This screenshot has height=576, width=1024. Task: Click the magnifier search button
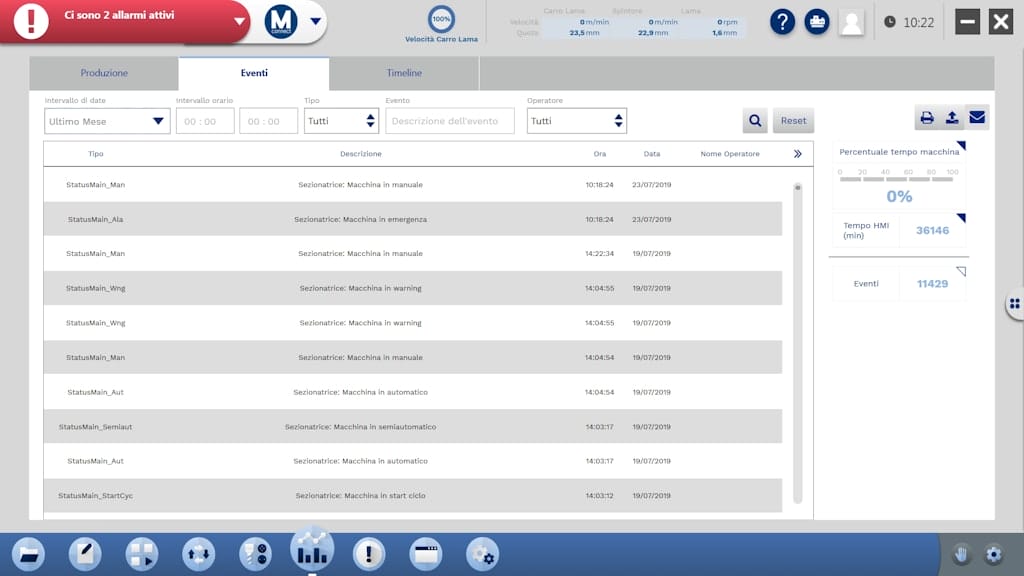coord(755,121)
